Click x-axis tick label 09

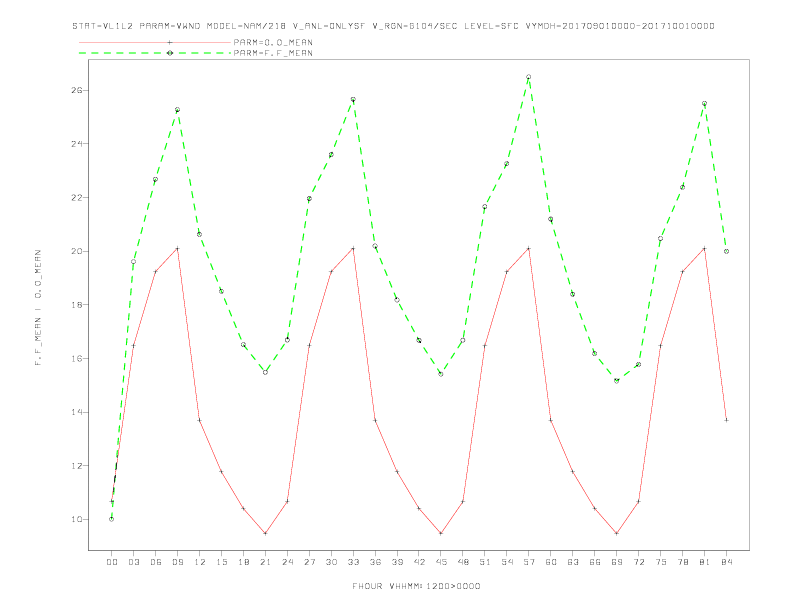177,562
